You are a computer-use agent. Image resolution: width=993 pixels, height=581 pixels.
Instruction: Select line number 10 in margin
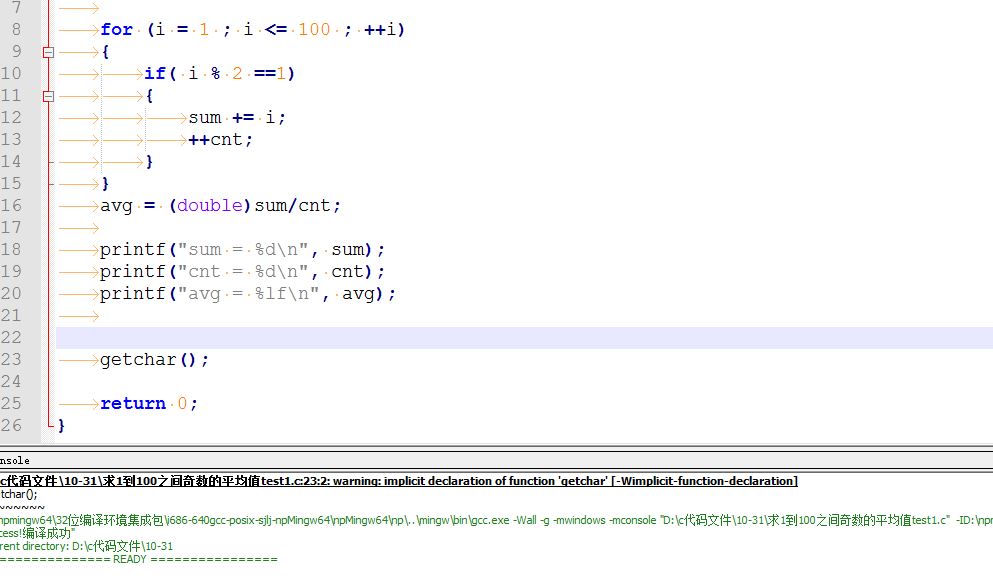pos(11,73)
